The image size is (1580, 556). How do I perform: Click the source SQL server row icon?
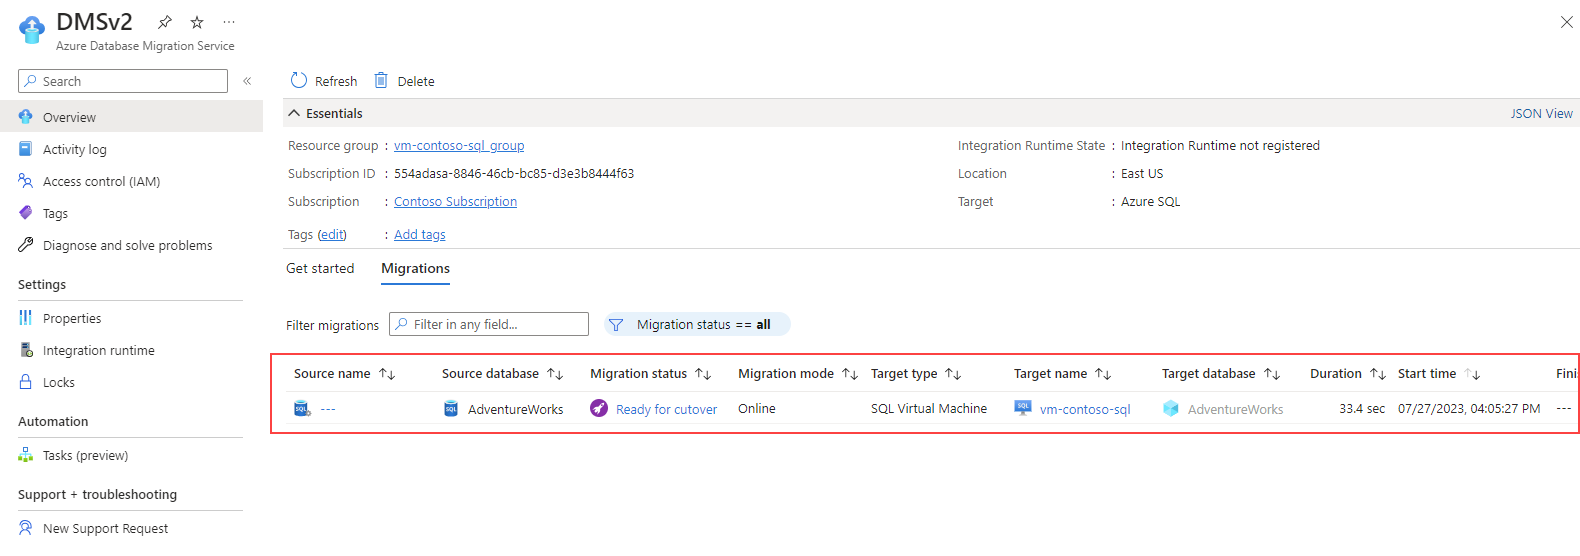tap(302, 408)
